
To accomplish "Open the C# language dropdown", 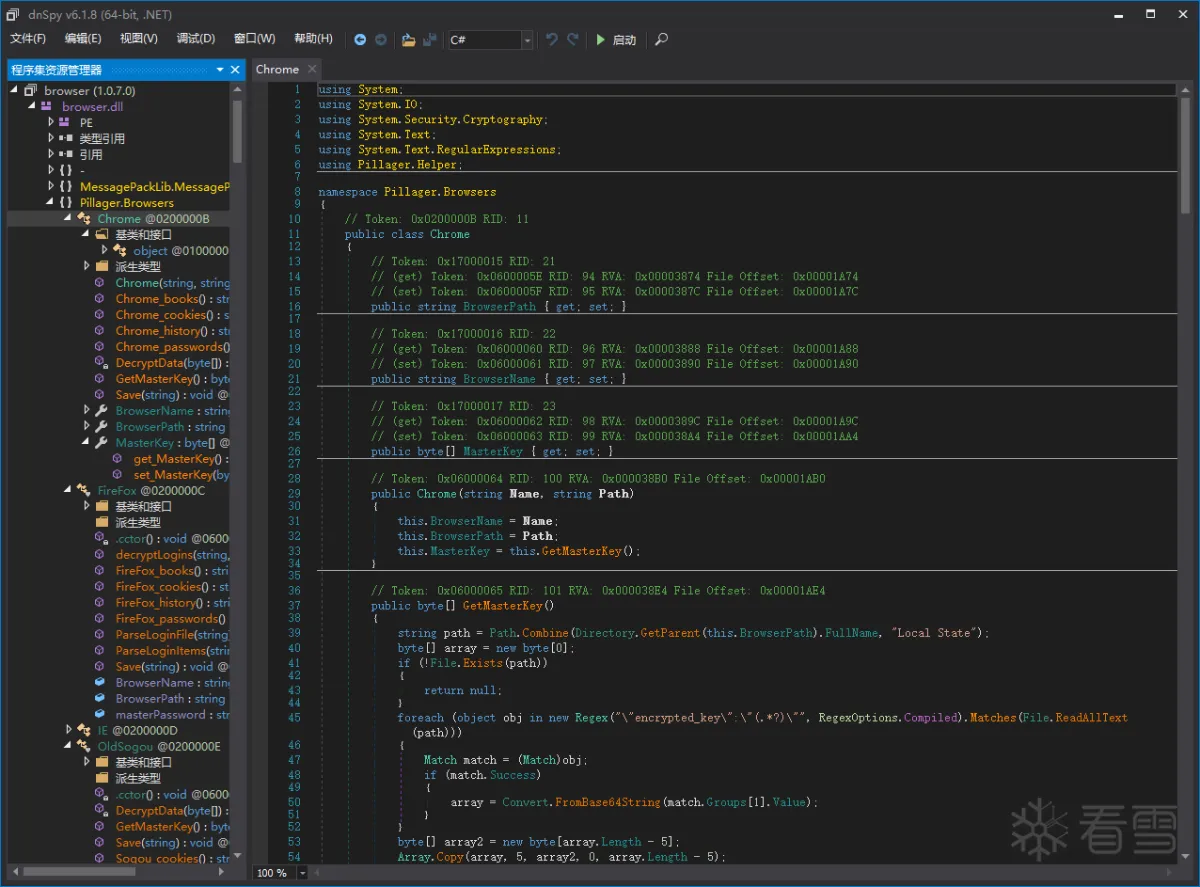I will click(x=527, y=40).
